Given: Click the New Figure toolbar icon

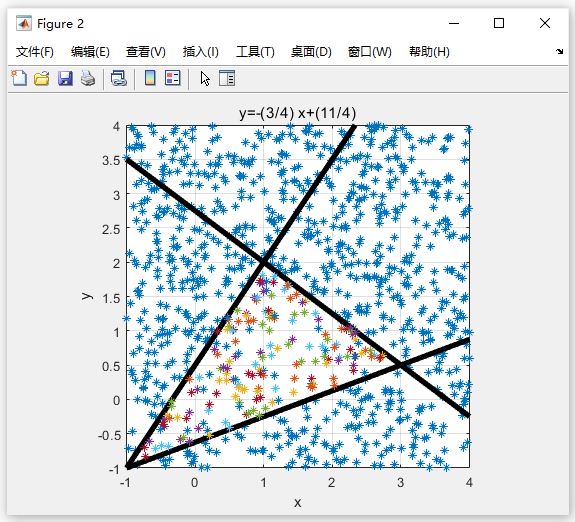Looking at the screenshot, I should (19, 78).
